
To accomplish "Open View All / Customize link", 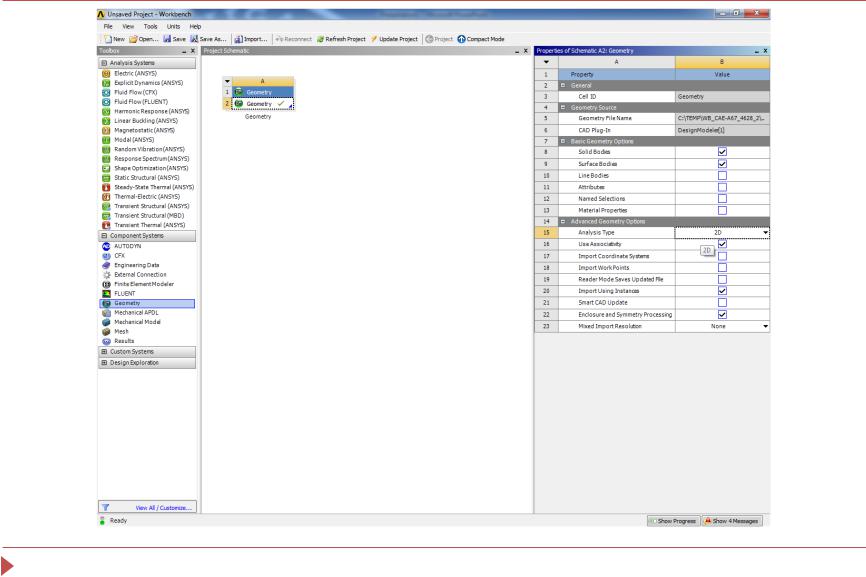I will pos(163,508).
